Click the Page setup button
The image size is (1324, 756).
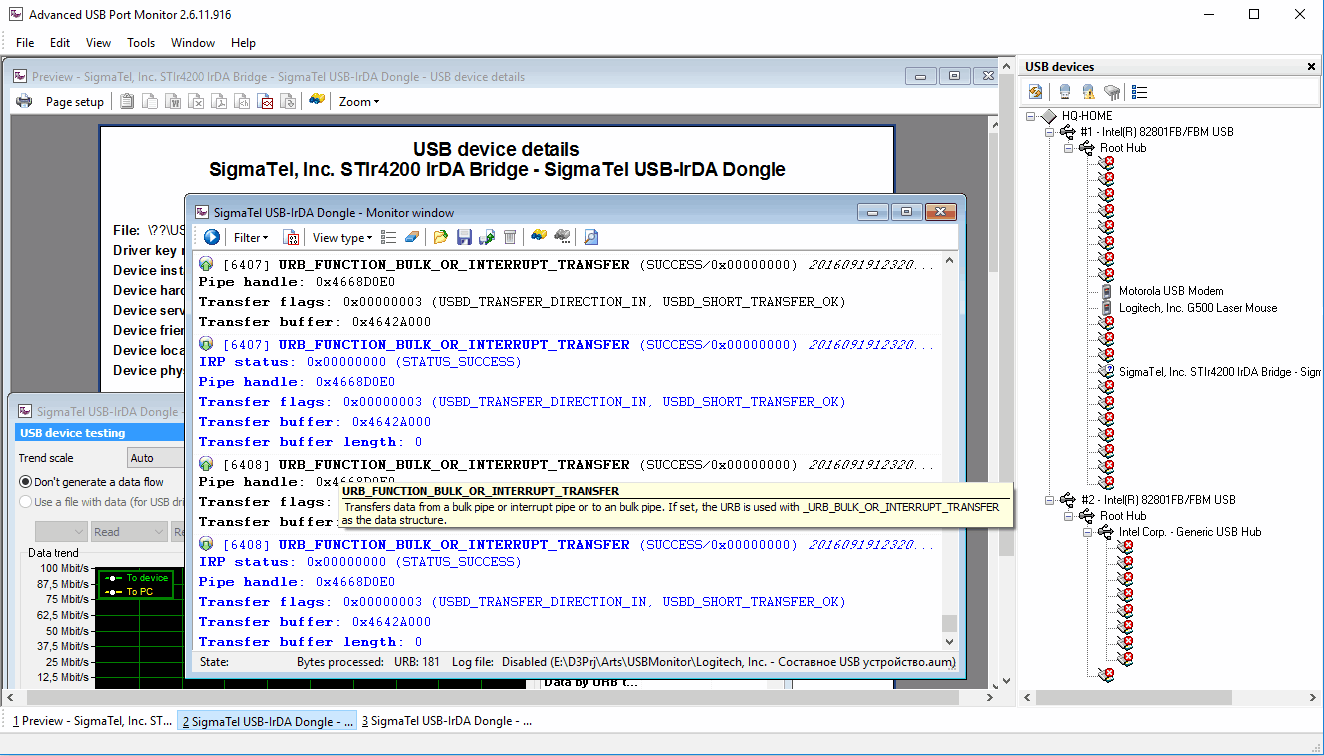click(x=74, y=102)
